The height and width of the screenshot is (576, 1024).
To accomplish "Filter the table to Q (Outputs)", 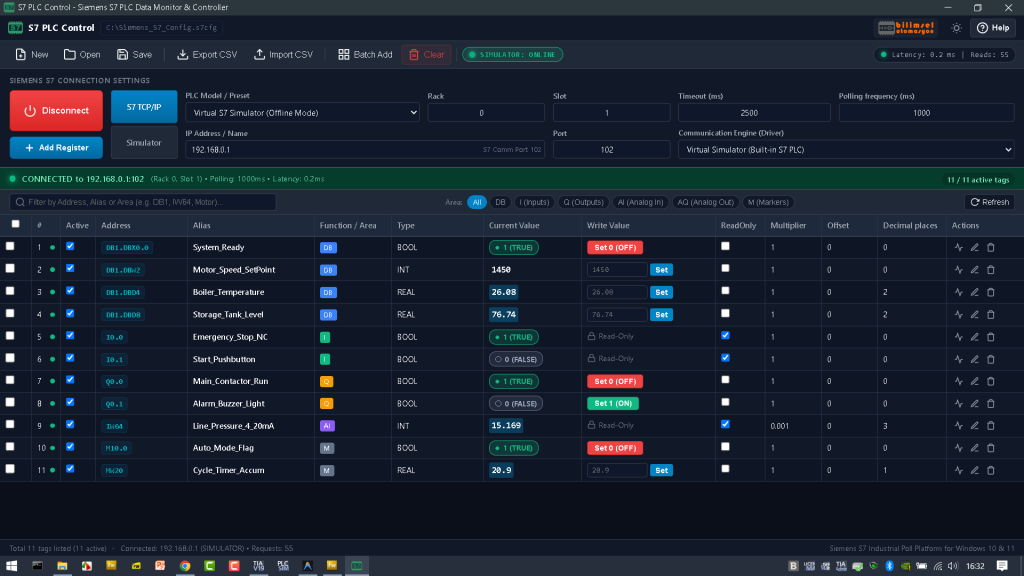I will click(583, 202).
